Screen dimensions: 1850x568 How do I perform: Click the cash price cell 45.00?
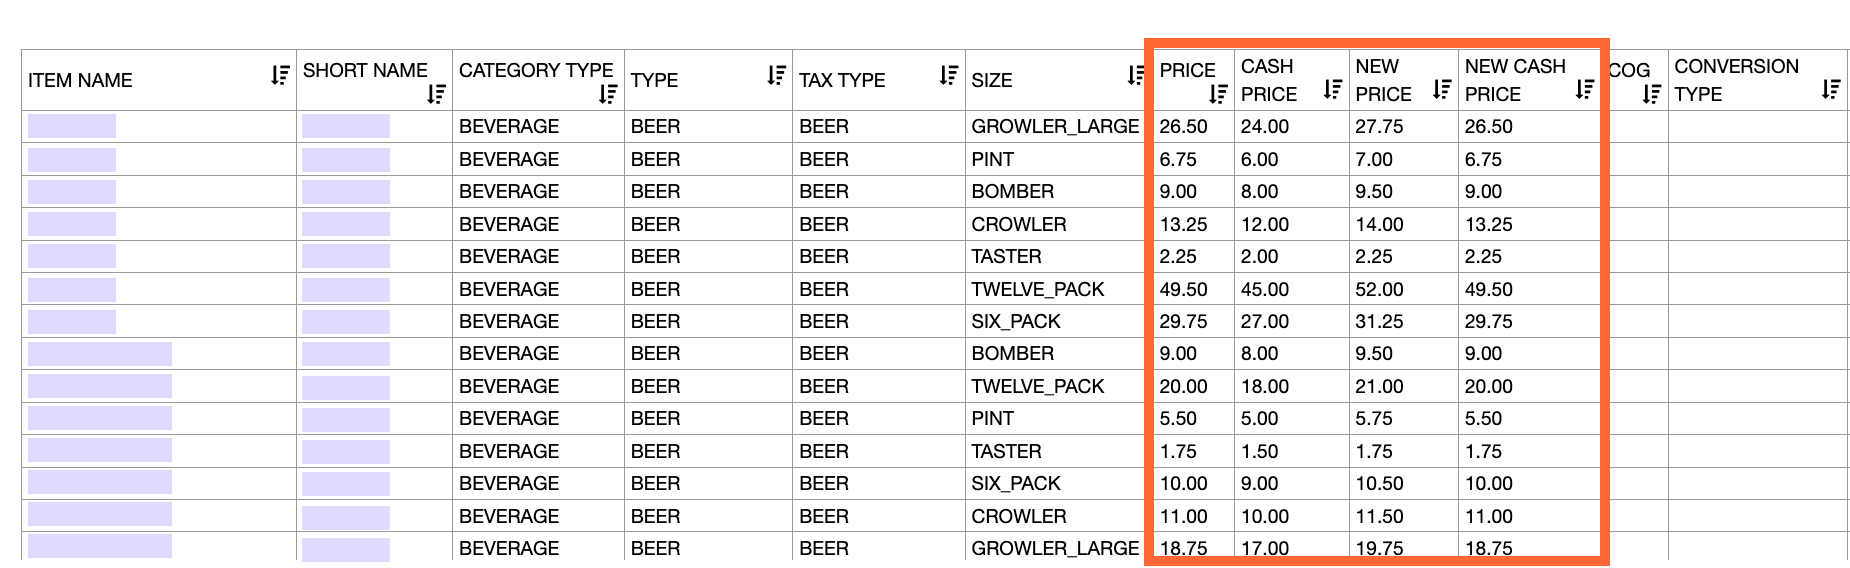pyautogui.click(x=1265, y=290)
